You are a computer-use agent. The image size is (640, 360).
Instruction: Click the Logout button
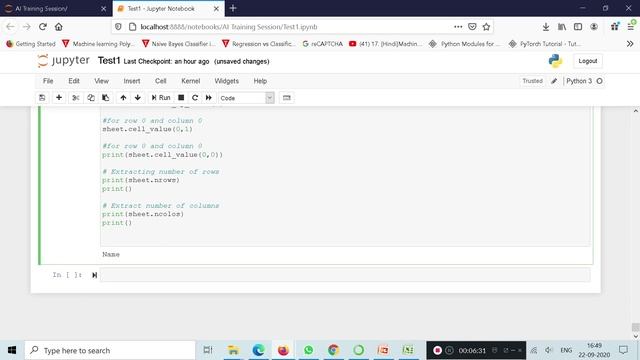[588, 61]
